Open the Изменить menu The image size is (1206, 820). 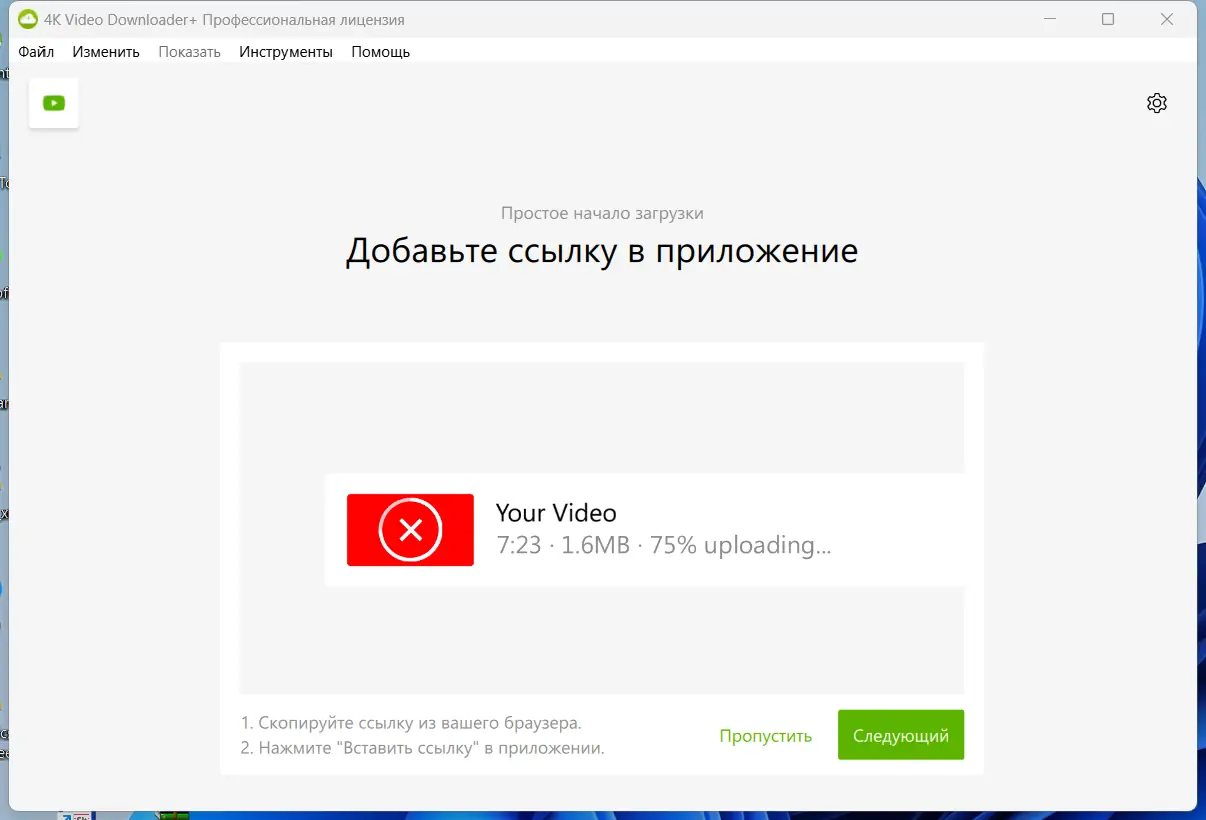point(106,52)
